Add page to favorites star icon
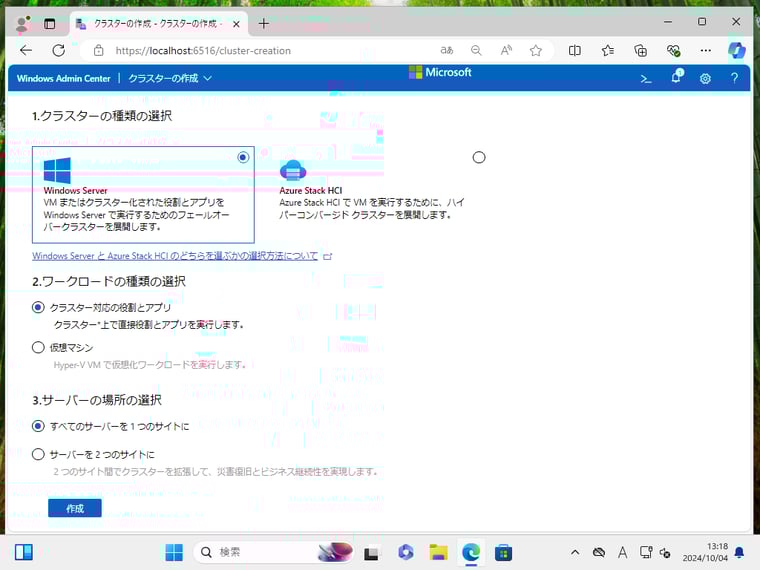The width and height of the screenshot is (760, 570). tap(536, 50)
